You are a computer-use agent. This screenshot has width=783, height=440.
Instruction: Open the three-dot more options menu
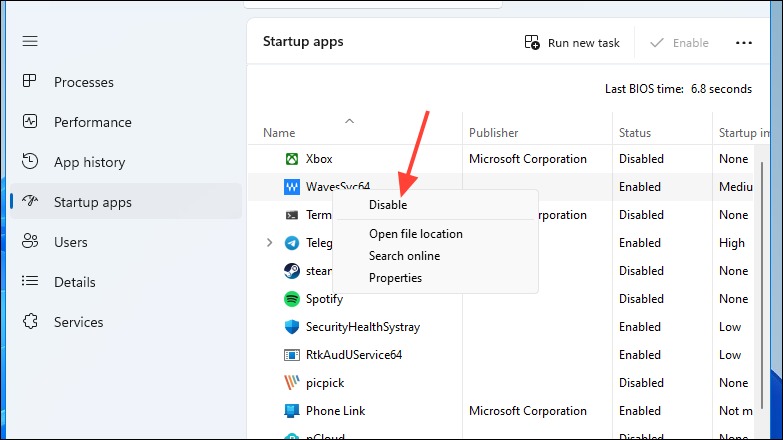744,43
